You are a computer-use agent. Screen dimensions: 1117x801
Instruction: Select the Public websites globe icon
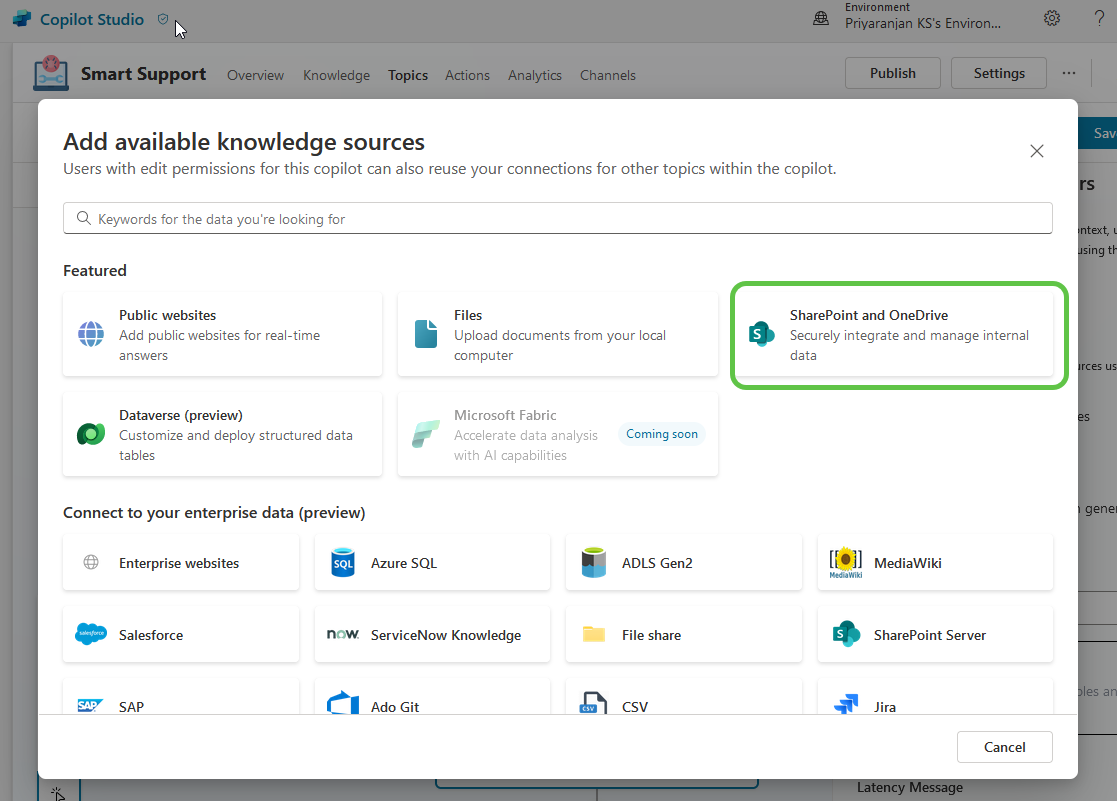(91, 335)
